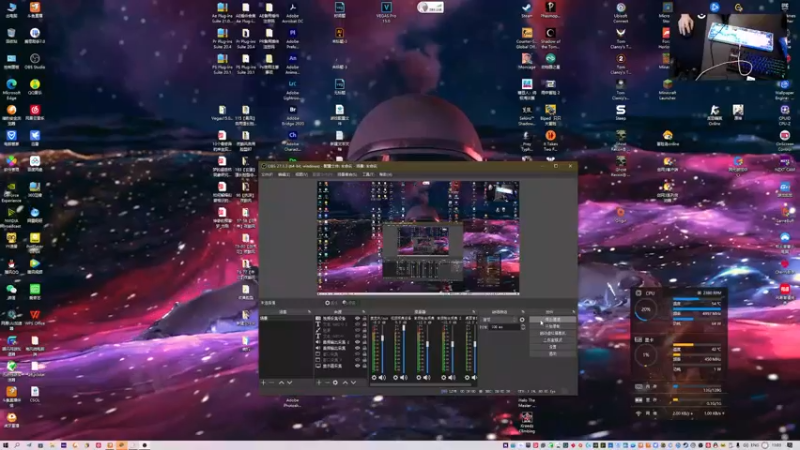The height and width of the screenshot is (450, 800).
Task: Click volume slider of second mixer channel
Action: pos(404,349)
